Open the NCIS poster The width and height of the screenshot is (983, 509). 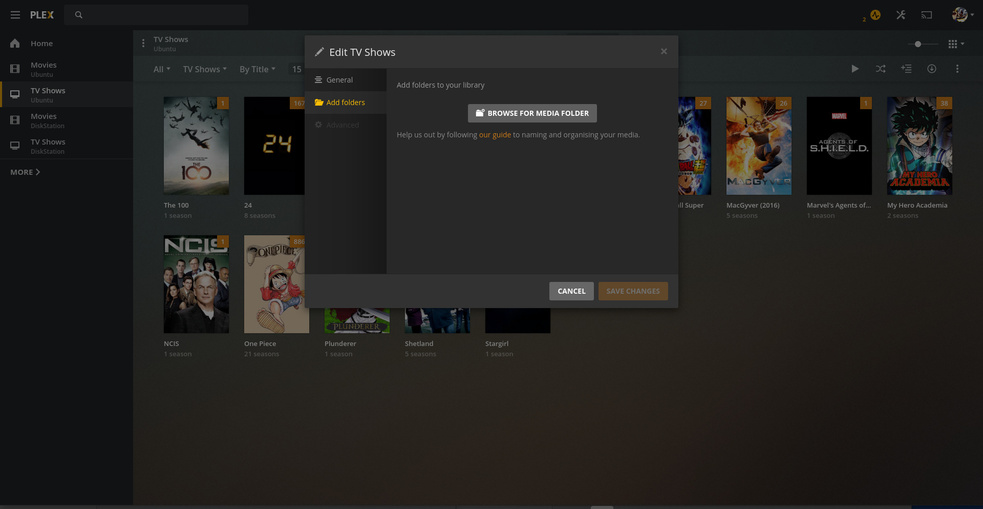click(x=196, y=284)
